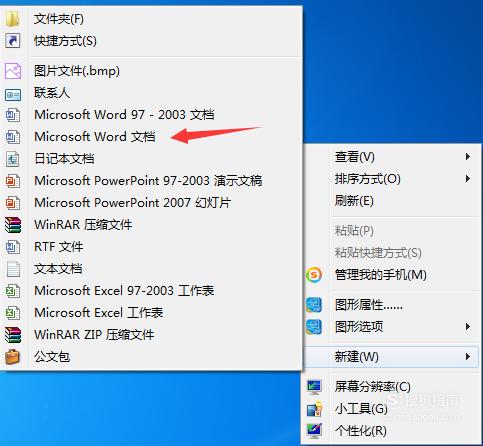Screen dimensions: 483x446
Task: Click the folder icon beside 文件夹(F)
Action: coord(13,19)
